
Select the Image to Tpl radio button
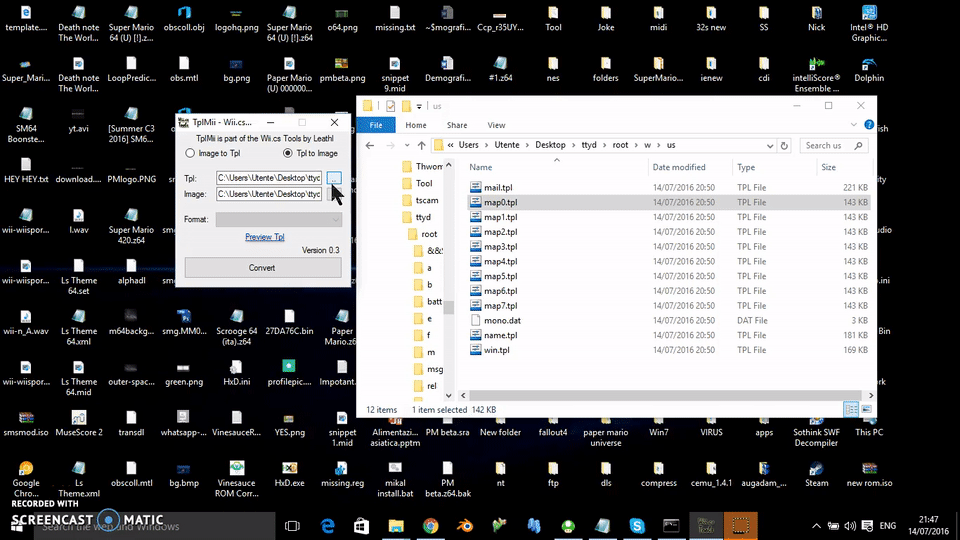(190, 153)
